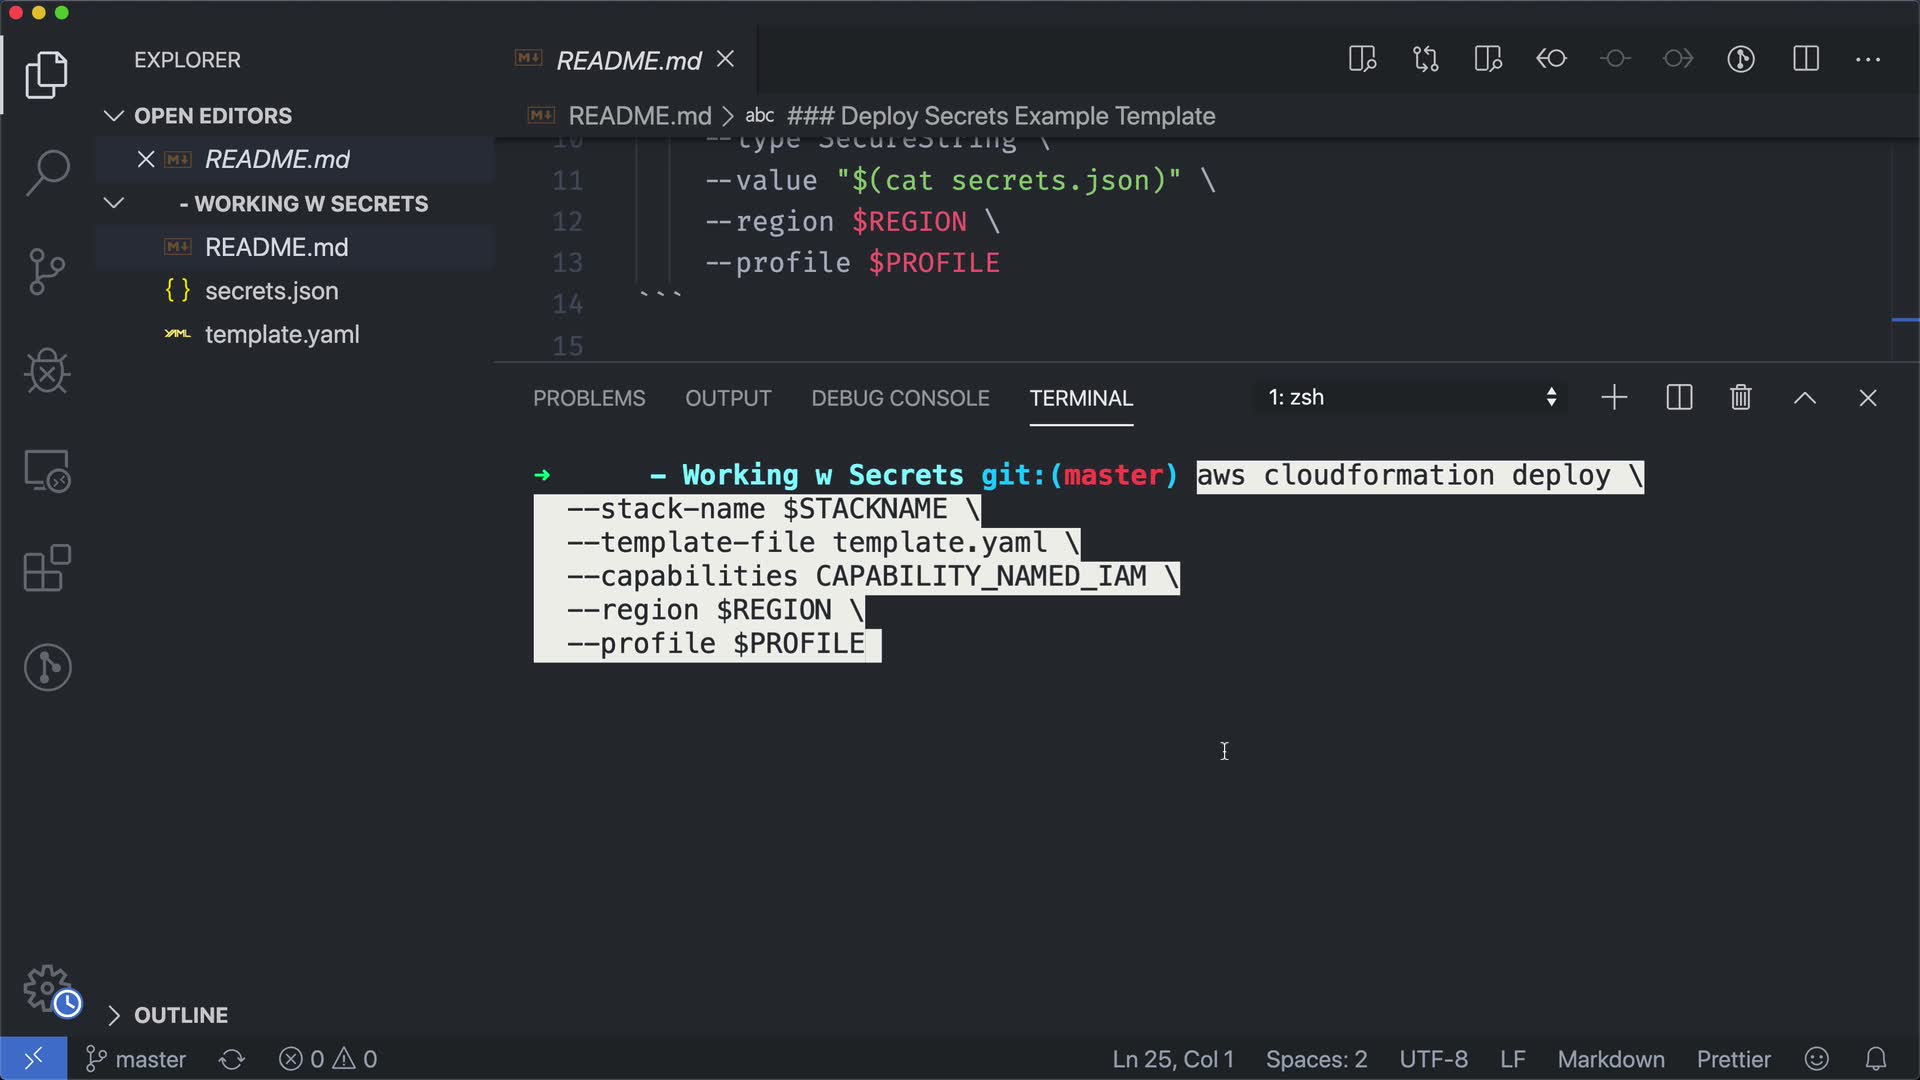Open secrets.json in the explorer
The width and height of the screenshot is (1920, 1080).
pyautogui.click(x=271, y=291)
